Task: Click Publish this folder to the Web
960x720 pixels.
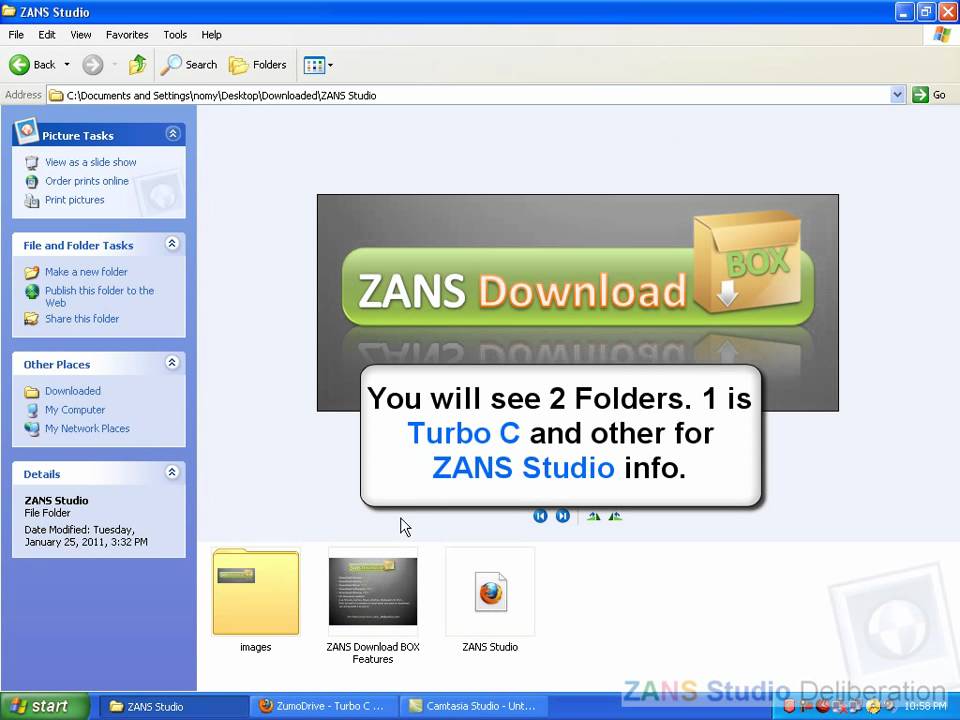Action: tap(99, 296)
